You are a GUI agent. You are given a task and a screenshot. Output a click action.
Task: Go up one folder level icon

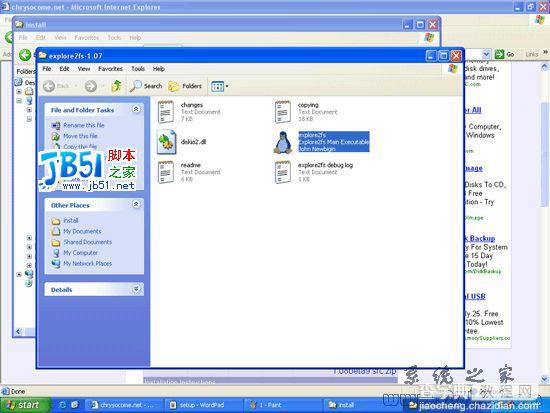116,86
